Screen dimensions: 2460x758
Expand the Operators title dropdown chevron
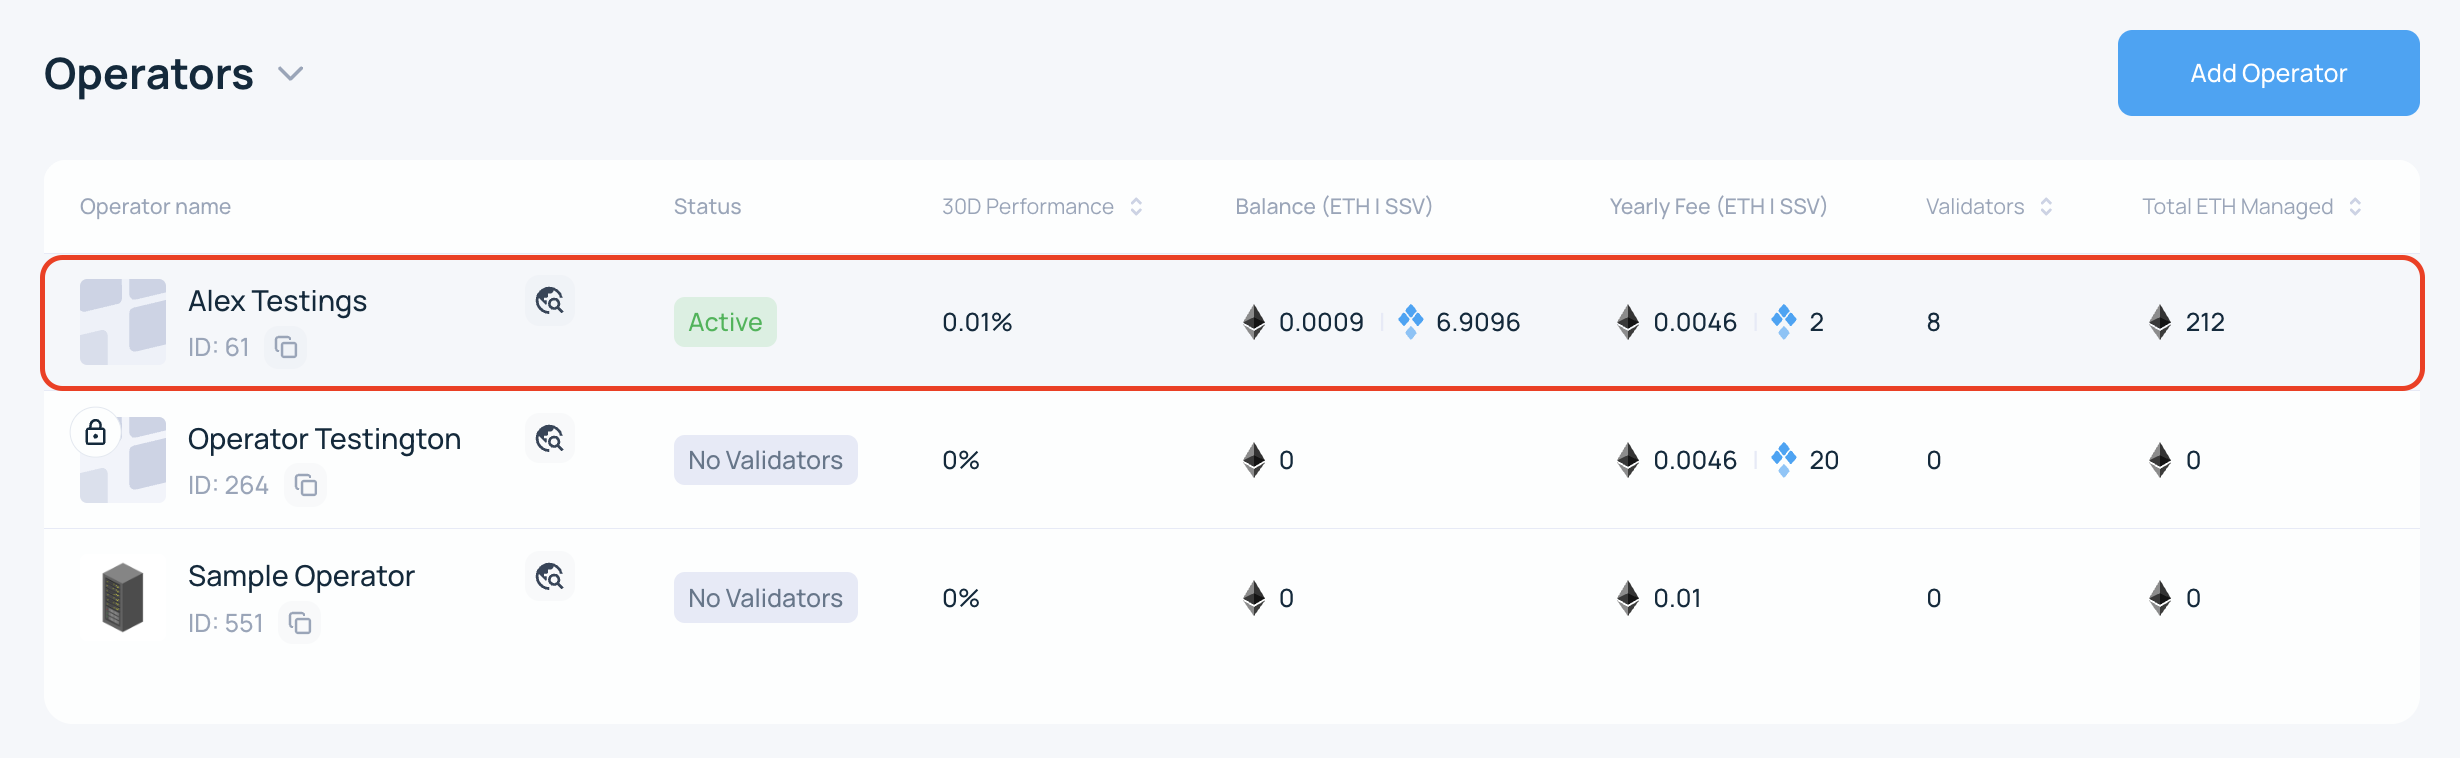290,74
